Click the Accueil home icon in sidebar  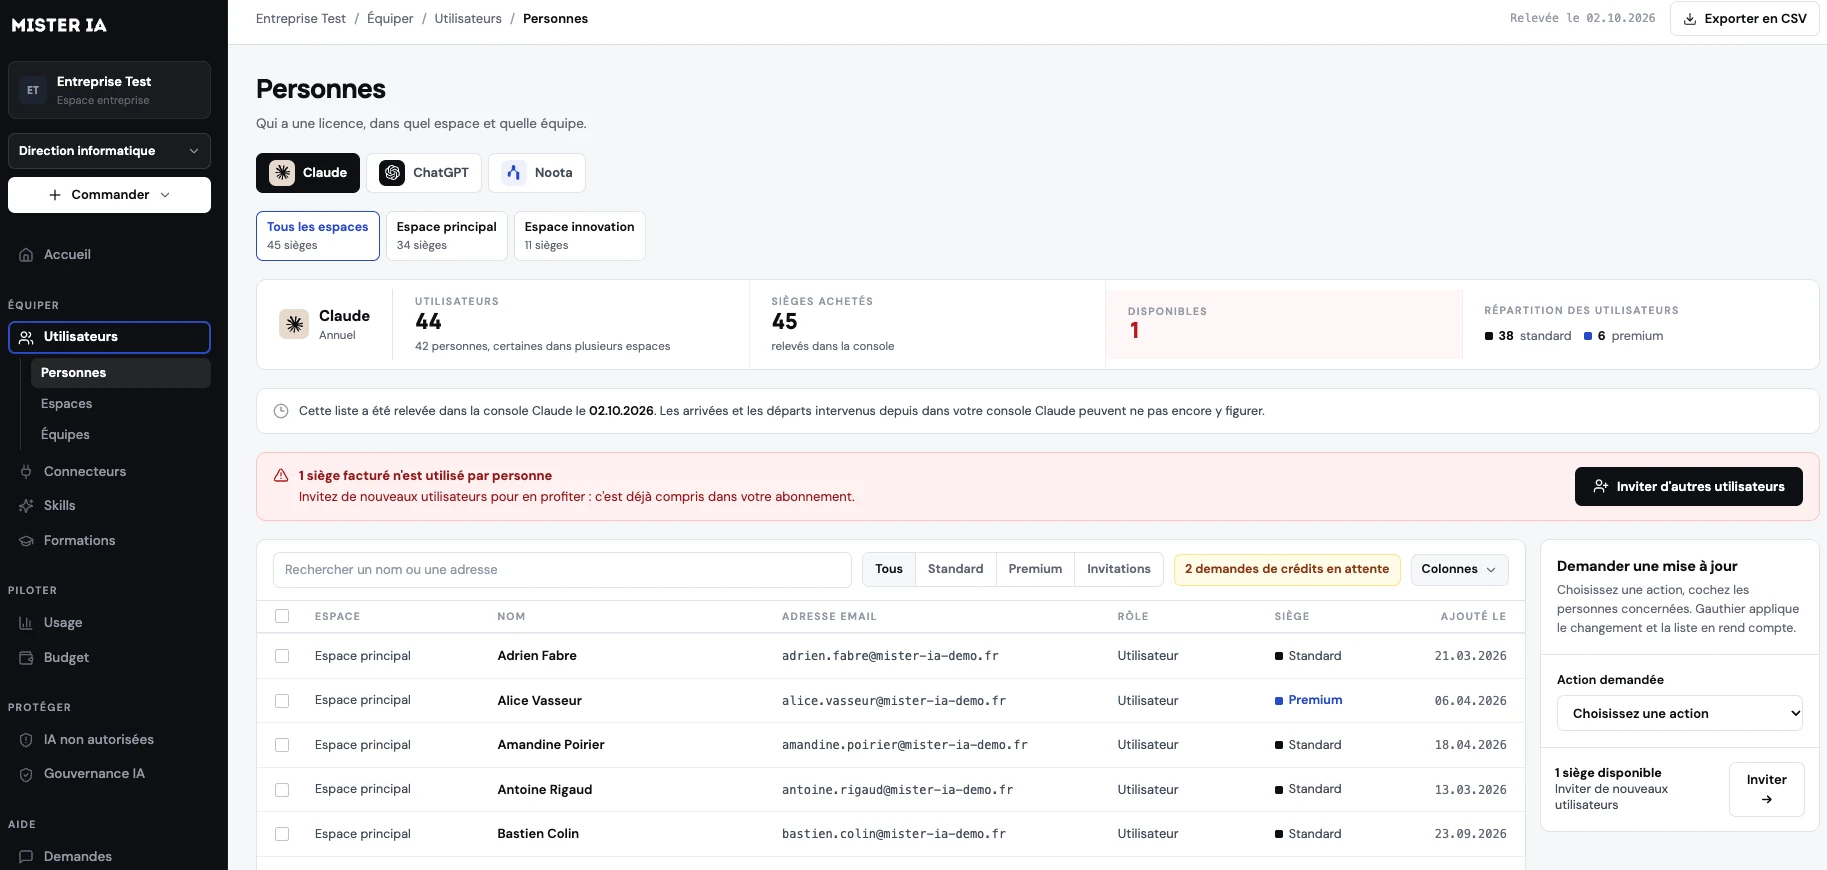26,255
